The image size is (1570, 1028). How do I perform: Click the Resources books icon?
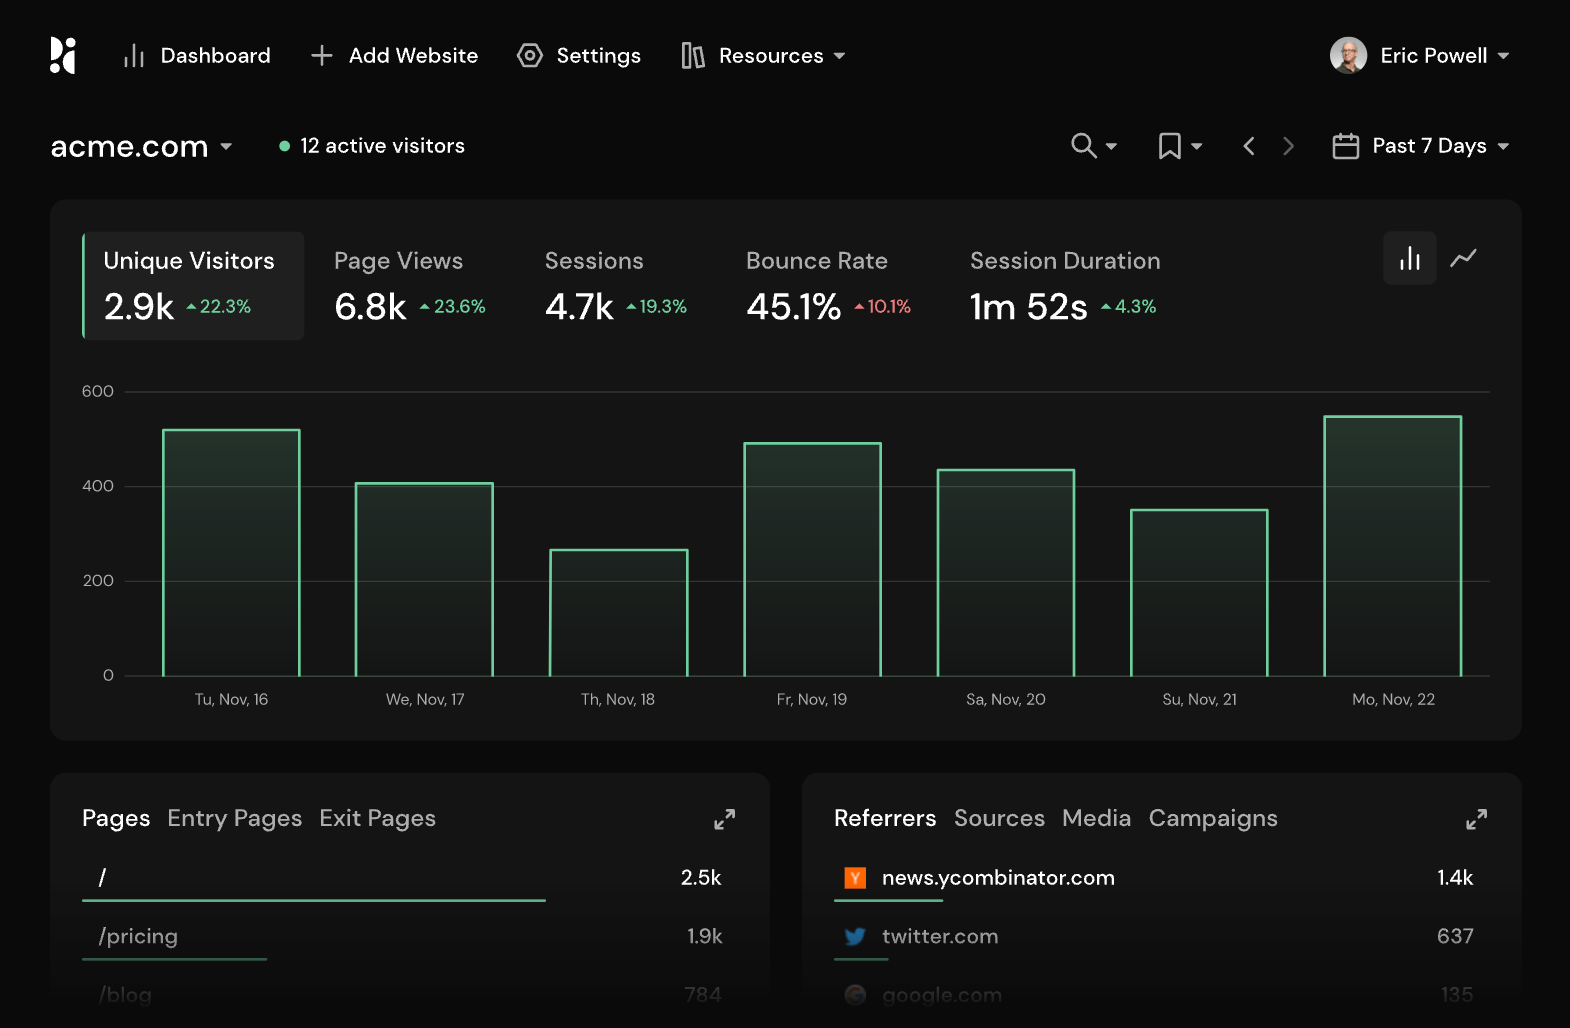(x=693, y=56)
